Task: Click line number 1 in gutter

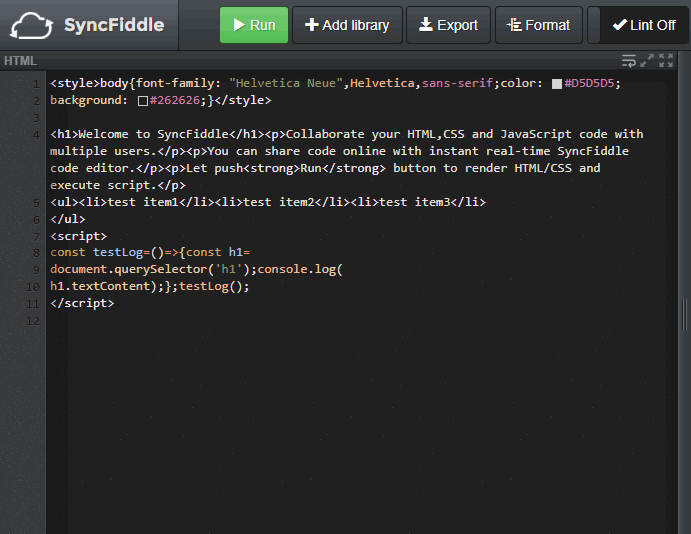Action: (x=36, y=84)
